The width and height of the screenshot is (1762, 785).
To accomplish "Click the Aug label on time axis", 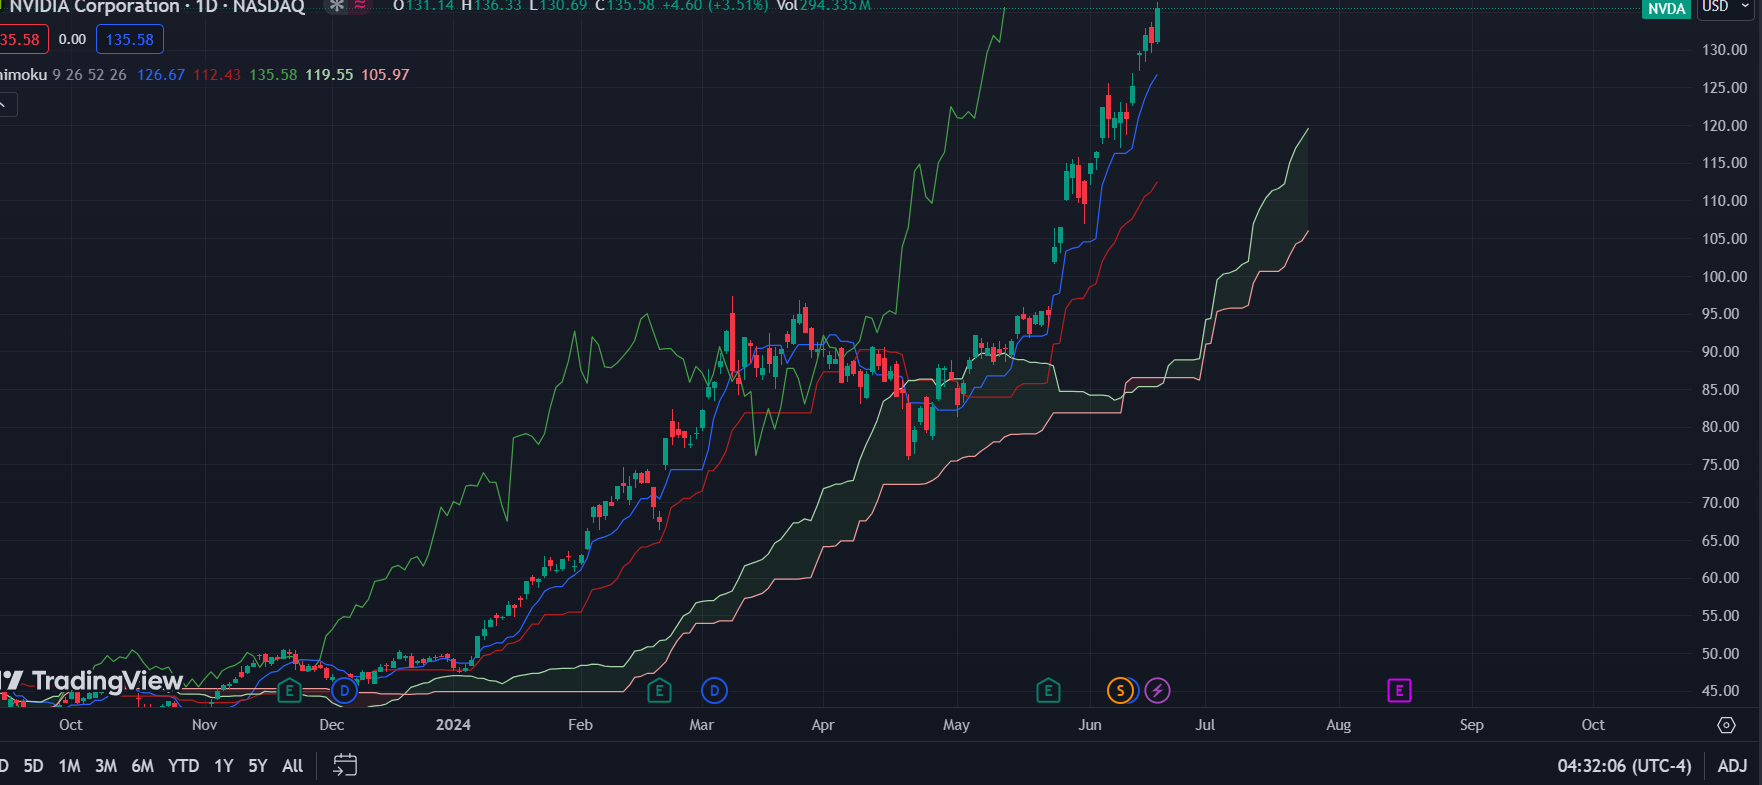I will [x=1338, y=725].
